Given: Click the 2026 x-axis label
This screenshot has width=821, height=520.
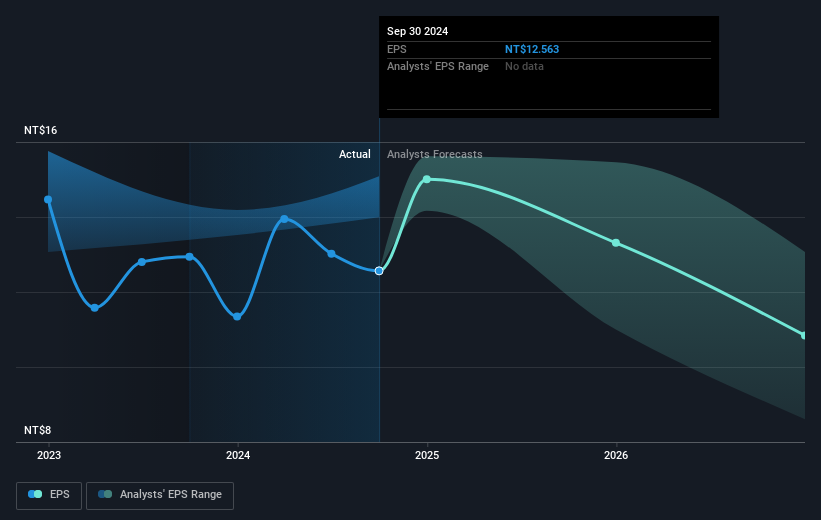Looking at the screenshot, I should pyautogui.click(x=616, y=456).
